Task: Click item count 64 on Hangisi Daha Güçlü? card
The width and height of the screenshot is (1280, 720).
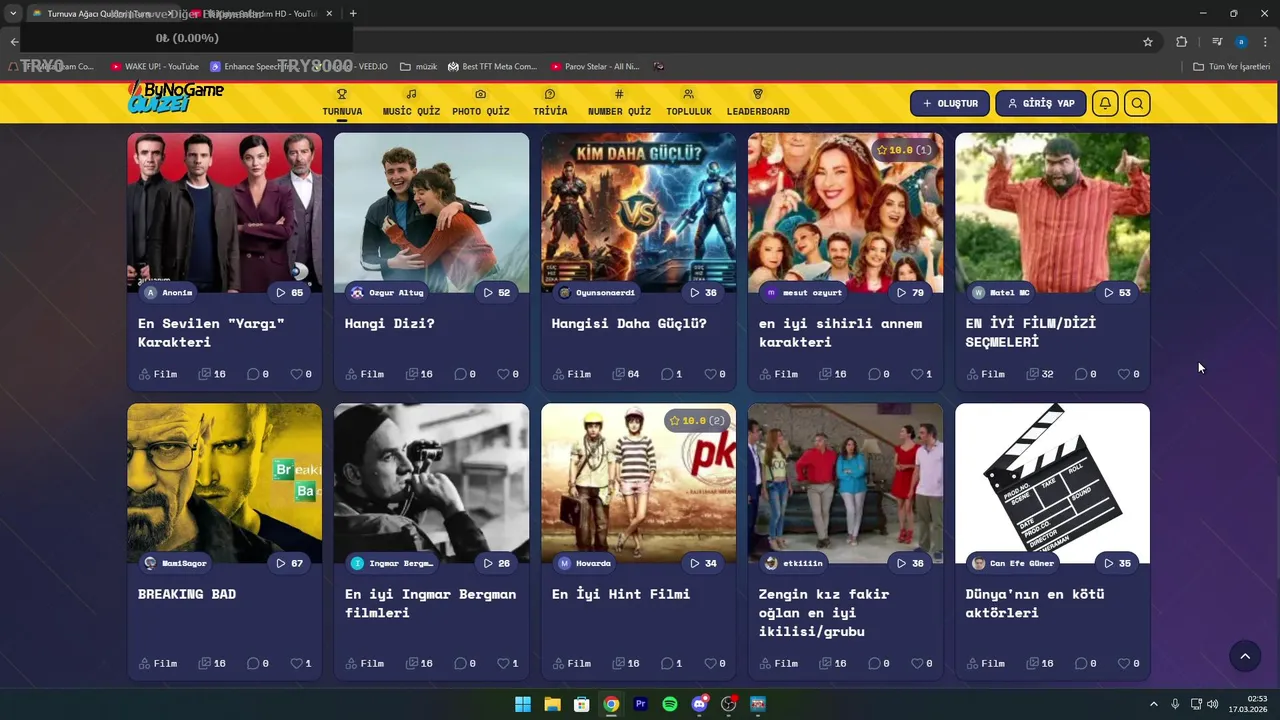Action: pyautogui.click(x=625, y=374)
